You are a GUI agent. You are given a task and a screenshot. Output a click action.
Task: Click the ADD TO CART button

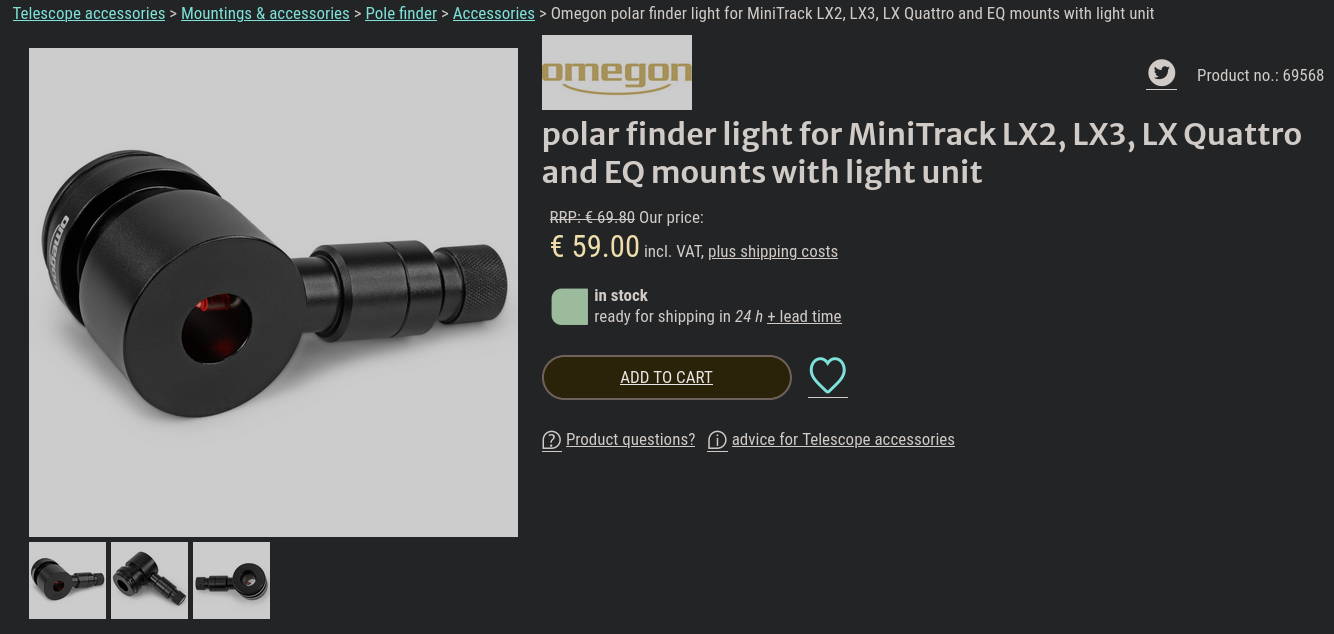667,377
